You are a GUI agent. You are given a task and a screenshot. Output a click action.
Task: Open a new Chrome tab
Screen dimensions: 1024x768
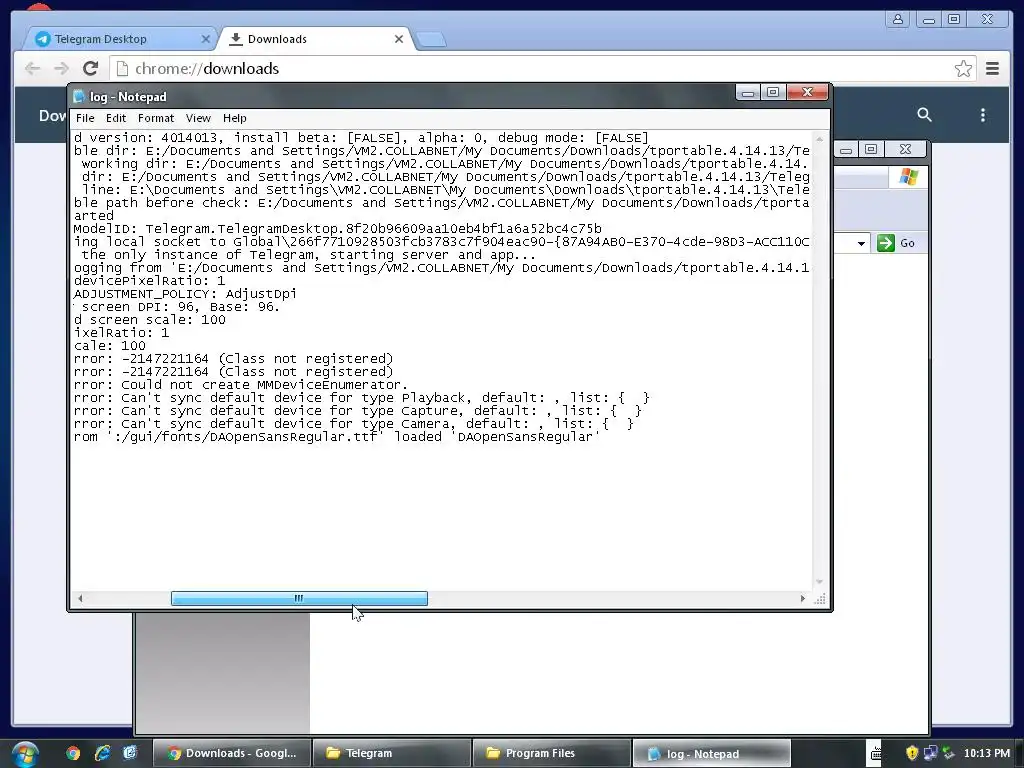(431, 40)
